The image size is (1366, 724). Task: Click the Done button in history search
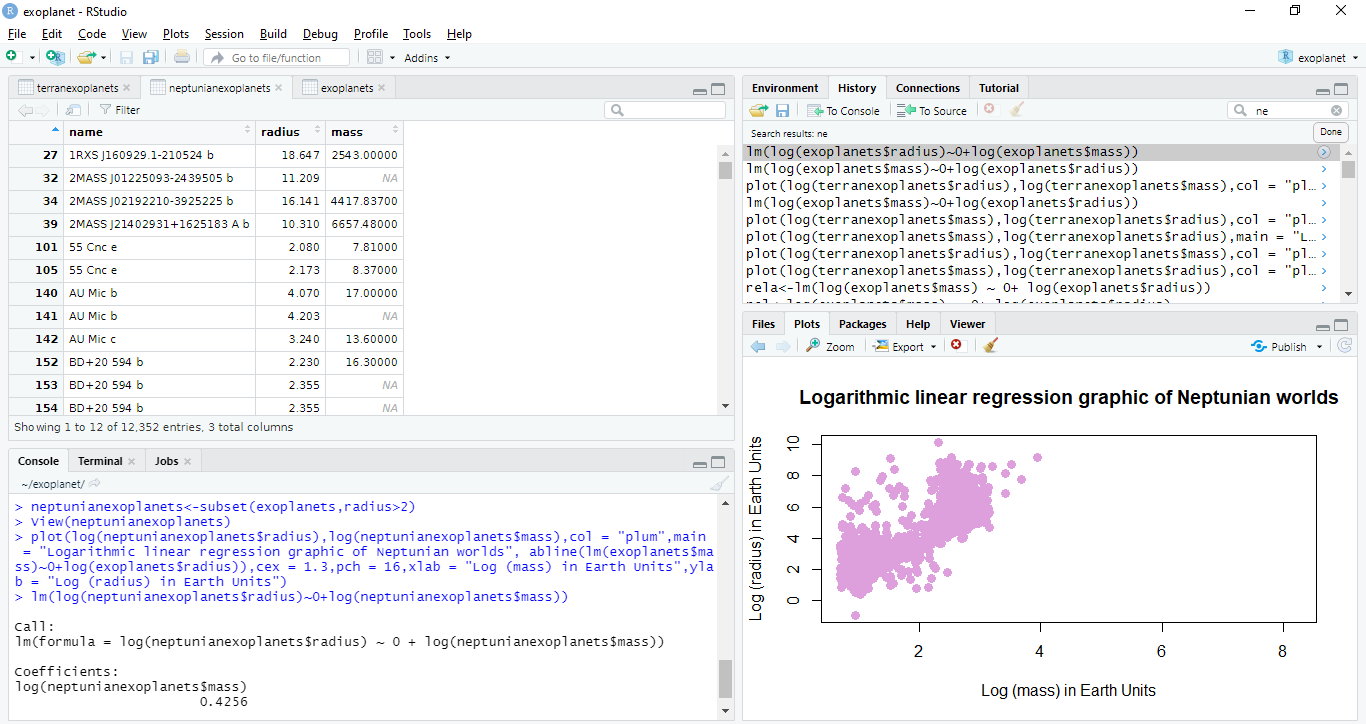click(x=1330, y=132)
